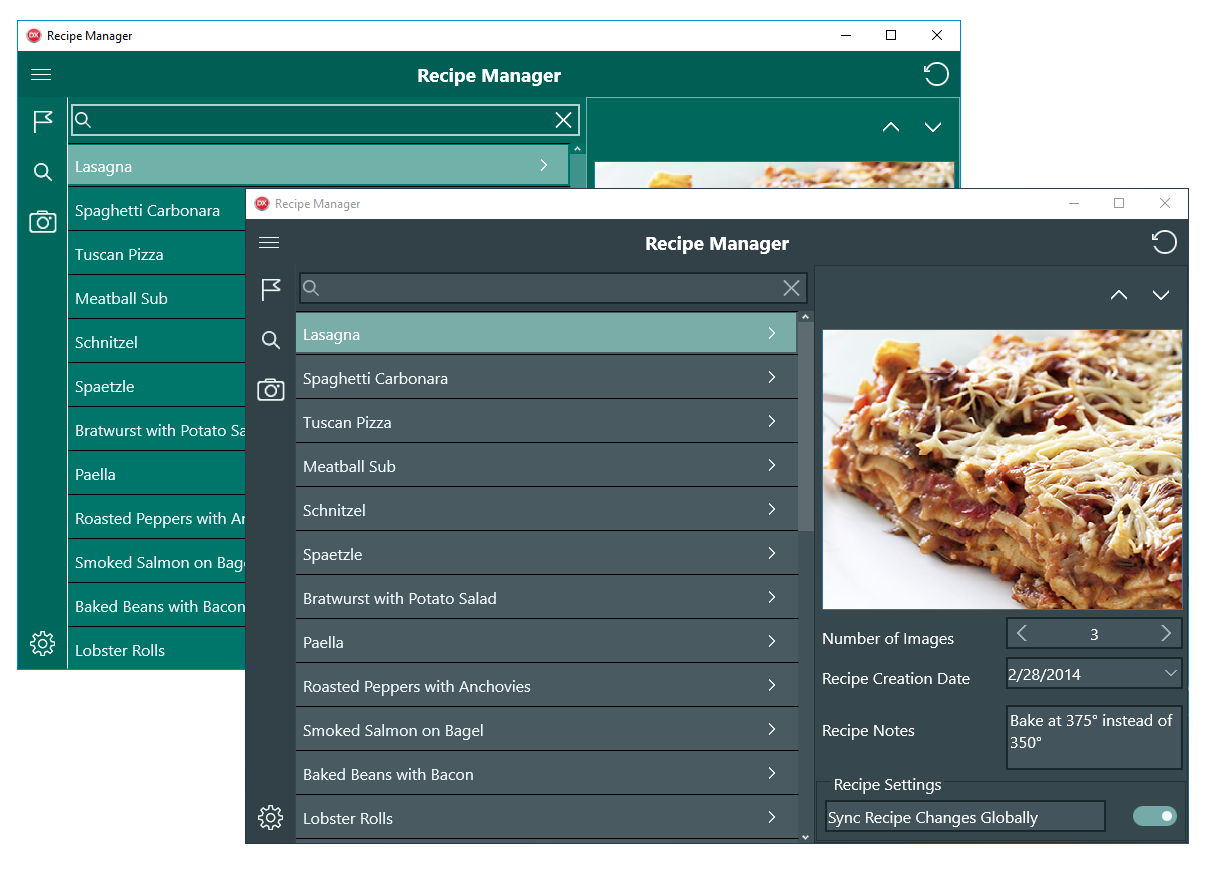
Task: Select Schnitzel in back green window
Action: tap(157, 342)
